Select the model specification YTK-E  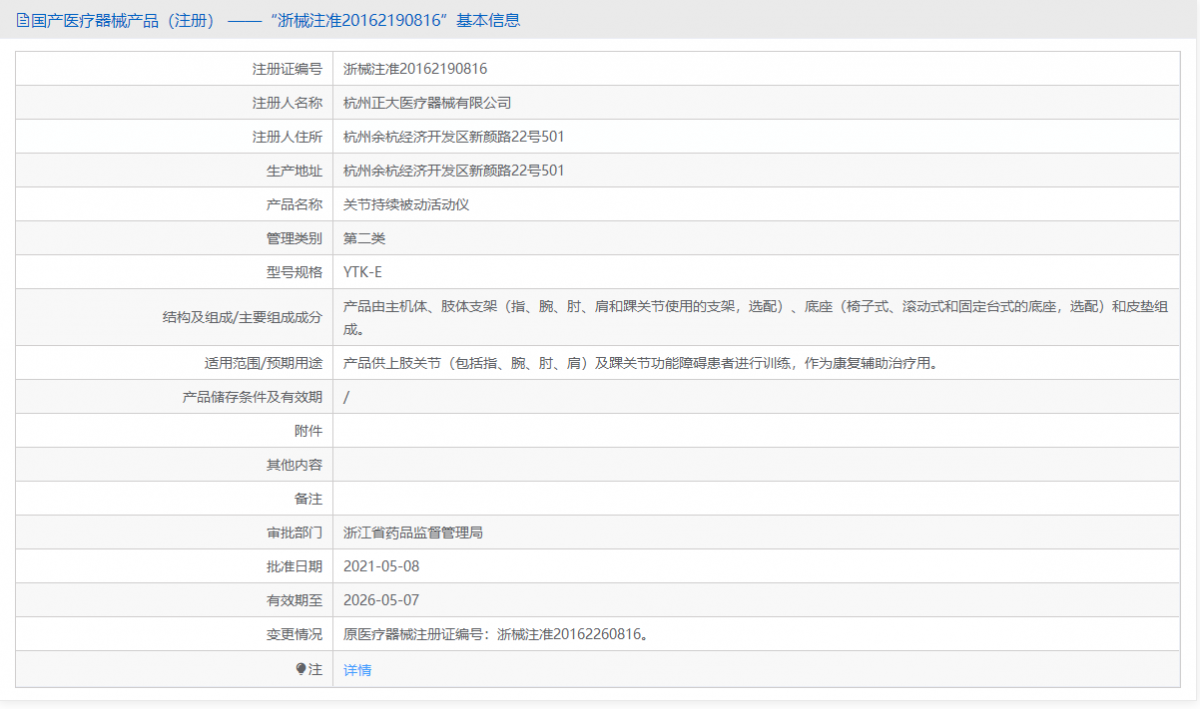pyautogui.click(x=362, y=272)
